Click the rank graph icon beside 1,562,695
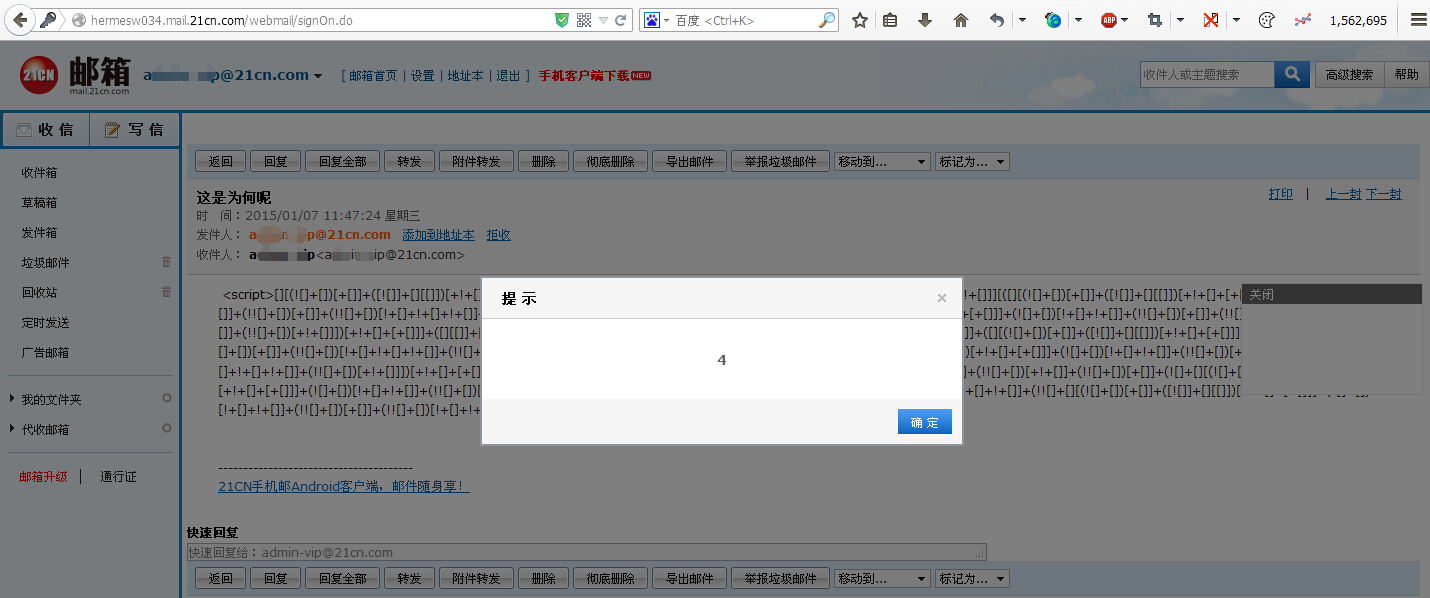 click(x=1302, y=20)
